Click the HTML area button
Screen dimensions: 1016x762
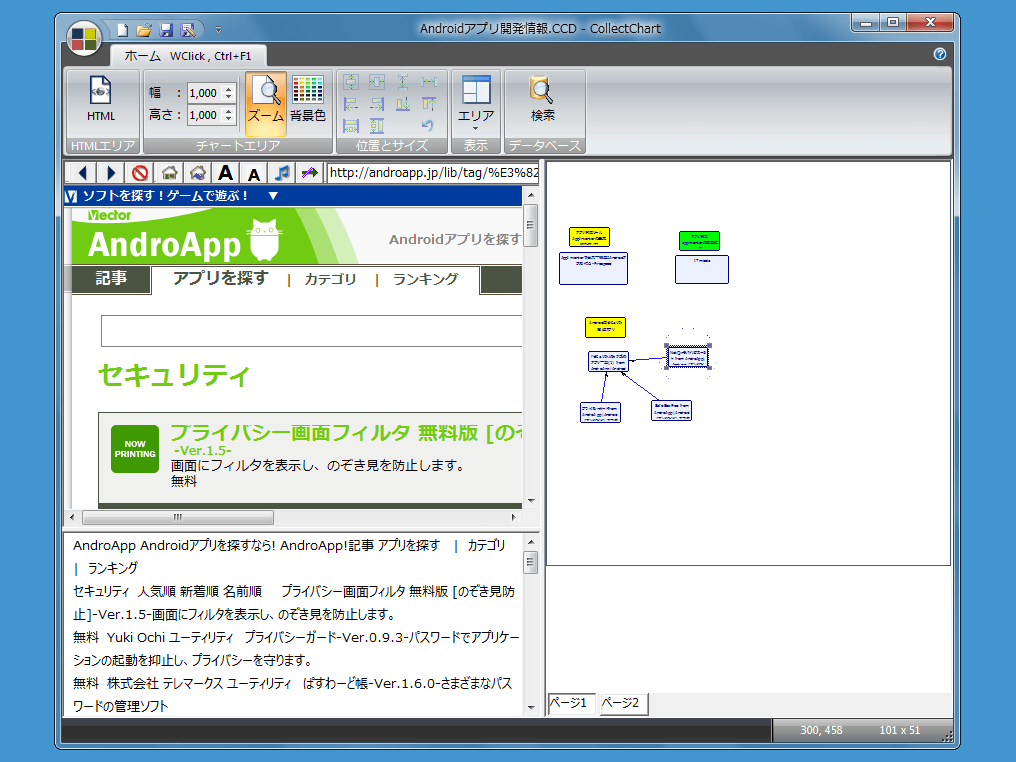tap(101, 99)
